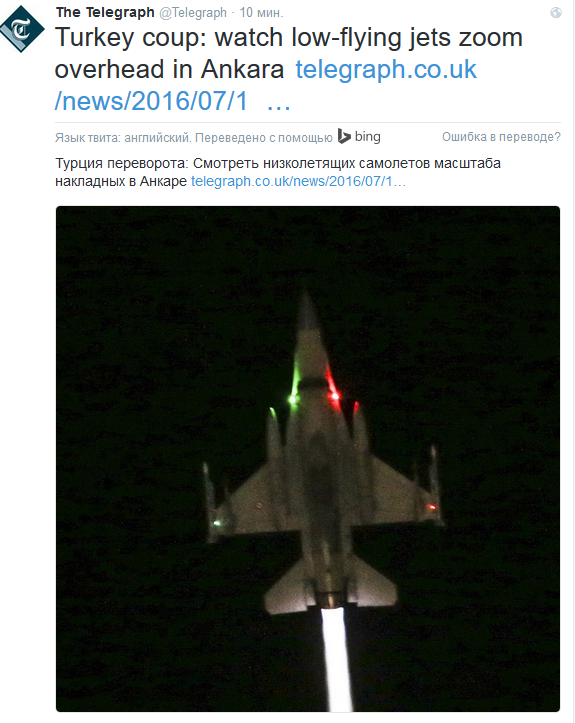The height and width of the screenshot is (723, 575).
Task: Click the red light on jet's wingtip
Action: (x=432, y=507)
